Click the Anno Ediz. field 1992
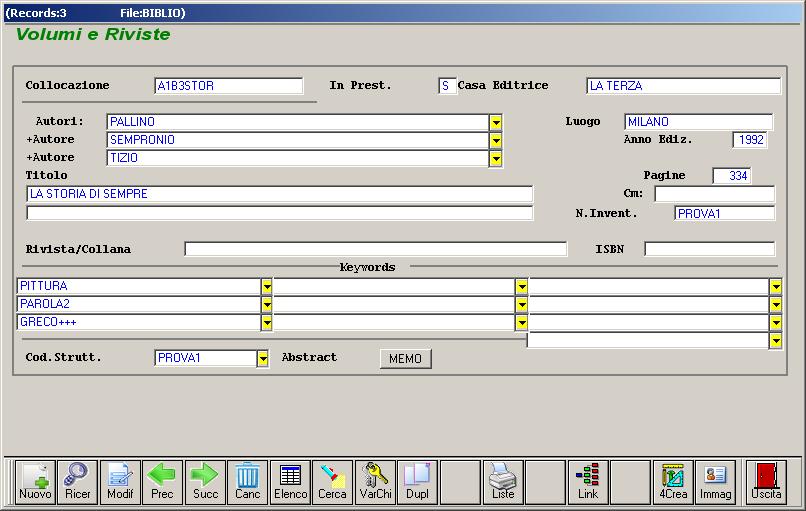 tap(750, 140)
